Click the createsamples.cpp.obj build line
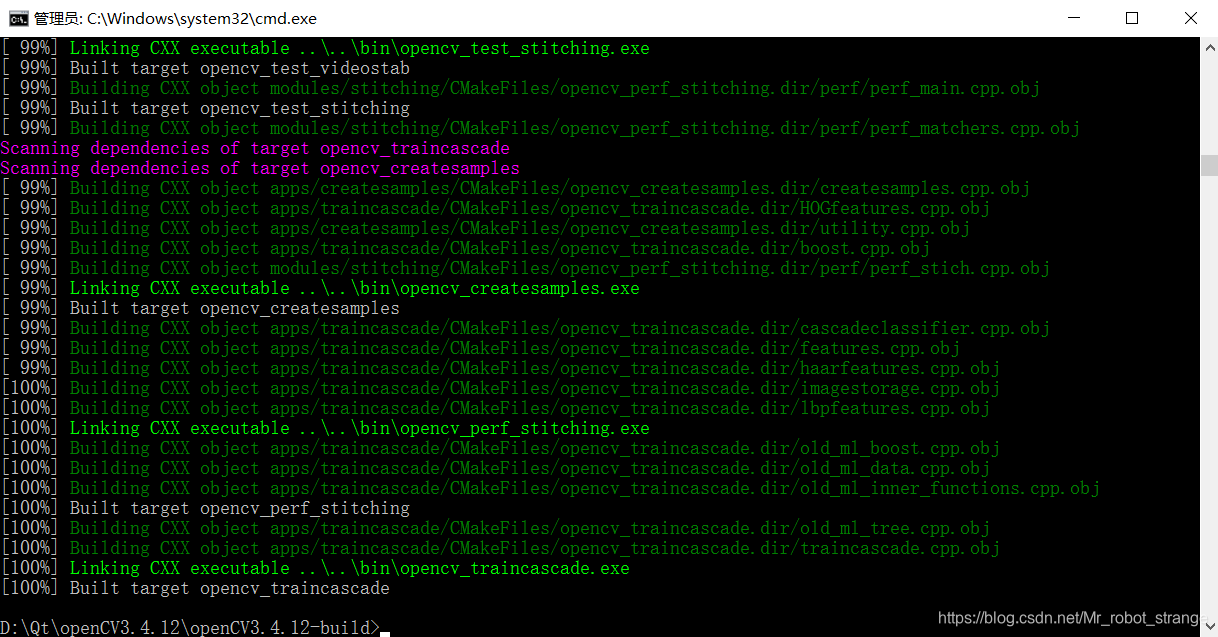The image size is (1218, 637). pos(515,188)
